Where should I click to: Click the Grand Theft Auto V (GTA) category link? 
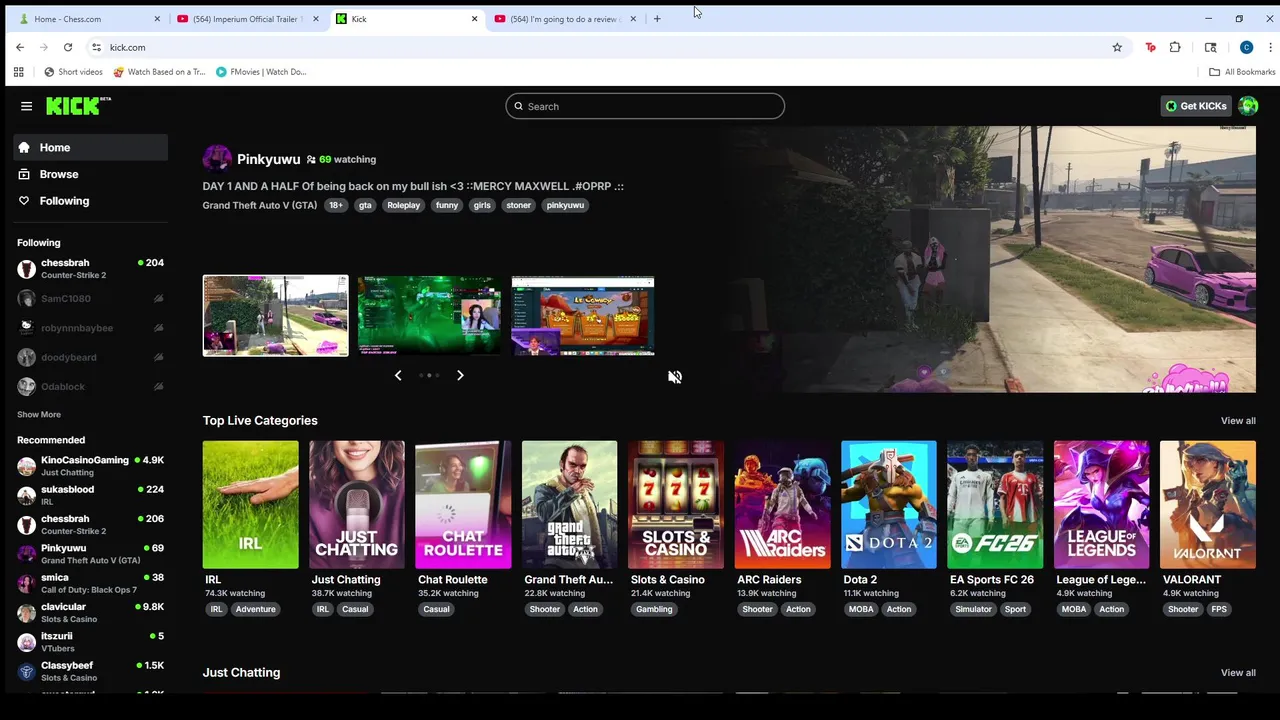260,205
